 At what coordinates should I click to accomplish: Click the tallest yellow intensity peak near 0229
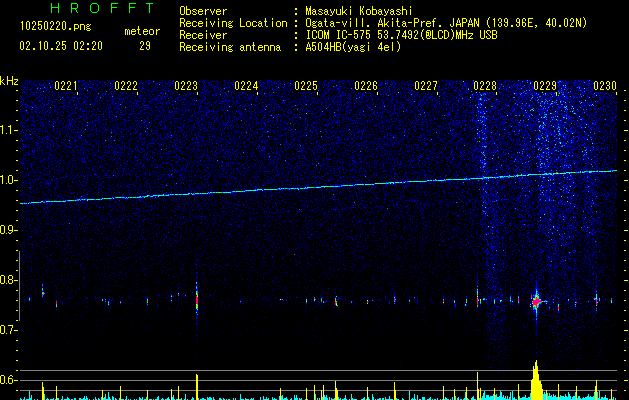coord(536,380)
